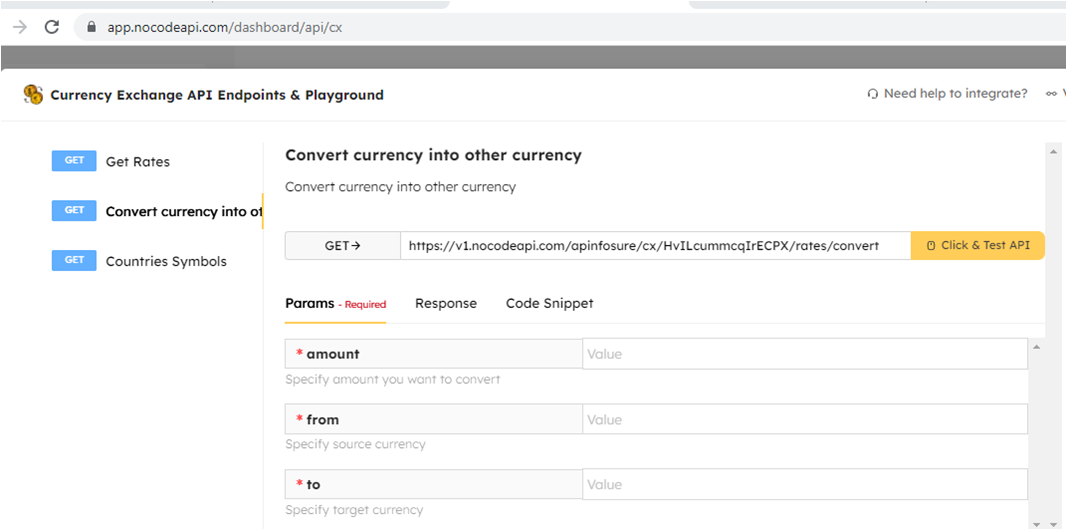Click the endpoint URL field ending rates/convert
The image size is (1067, 530).
click(656, 246)
